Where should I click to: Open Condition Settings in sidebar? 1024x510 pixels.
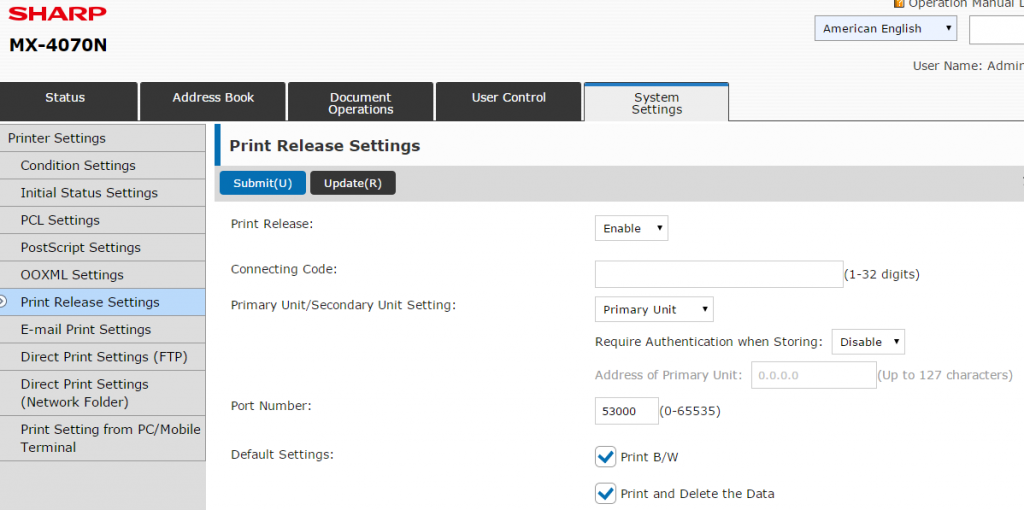click(78, 166)
